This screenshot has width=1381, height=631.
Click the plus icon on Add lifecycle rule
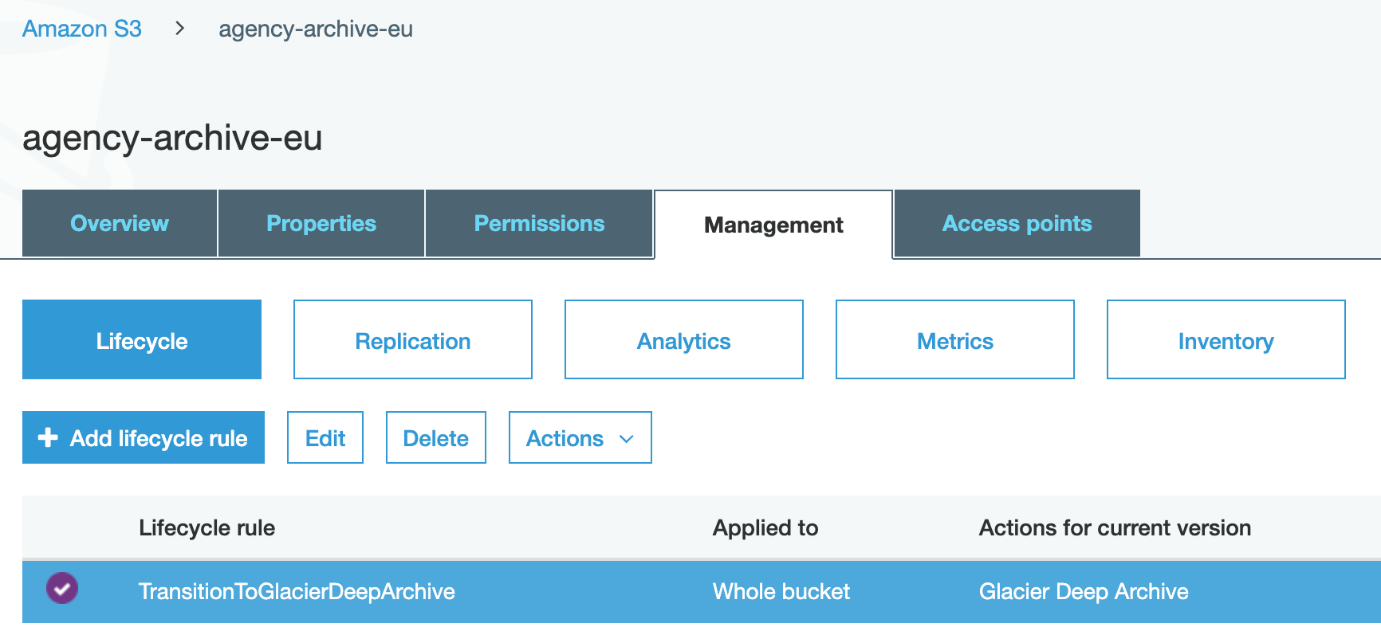48,437
